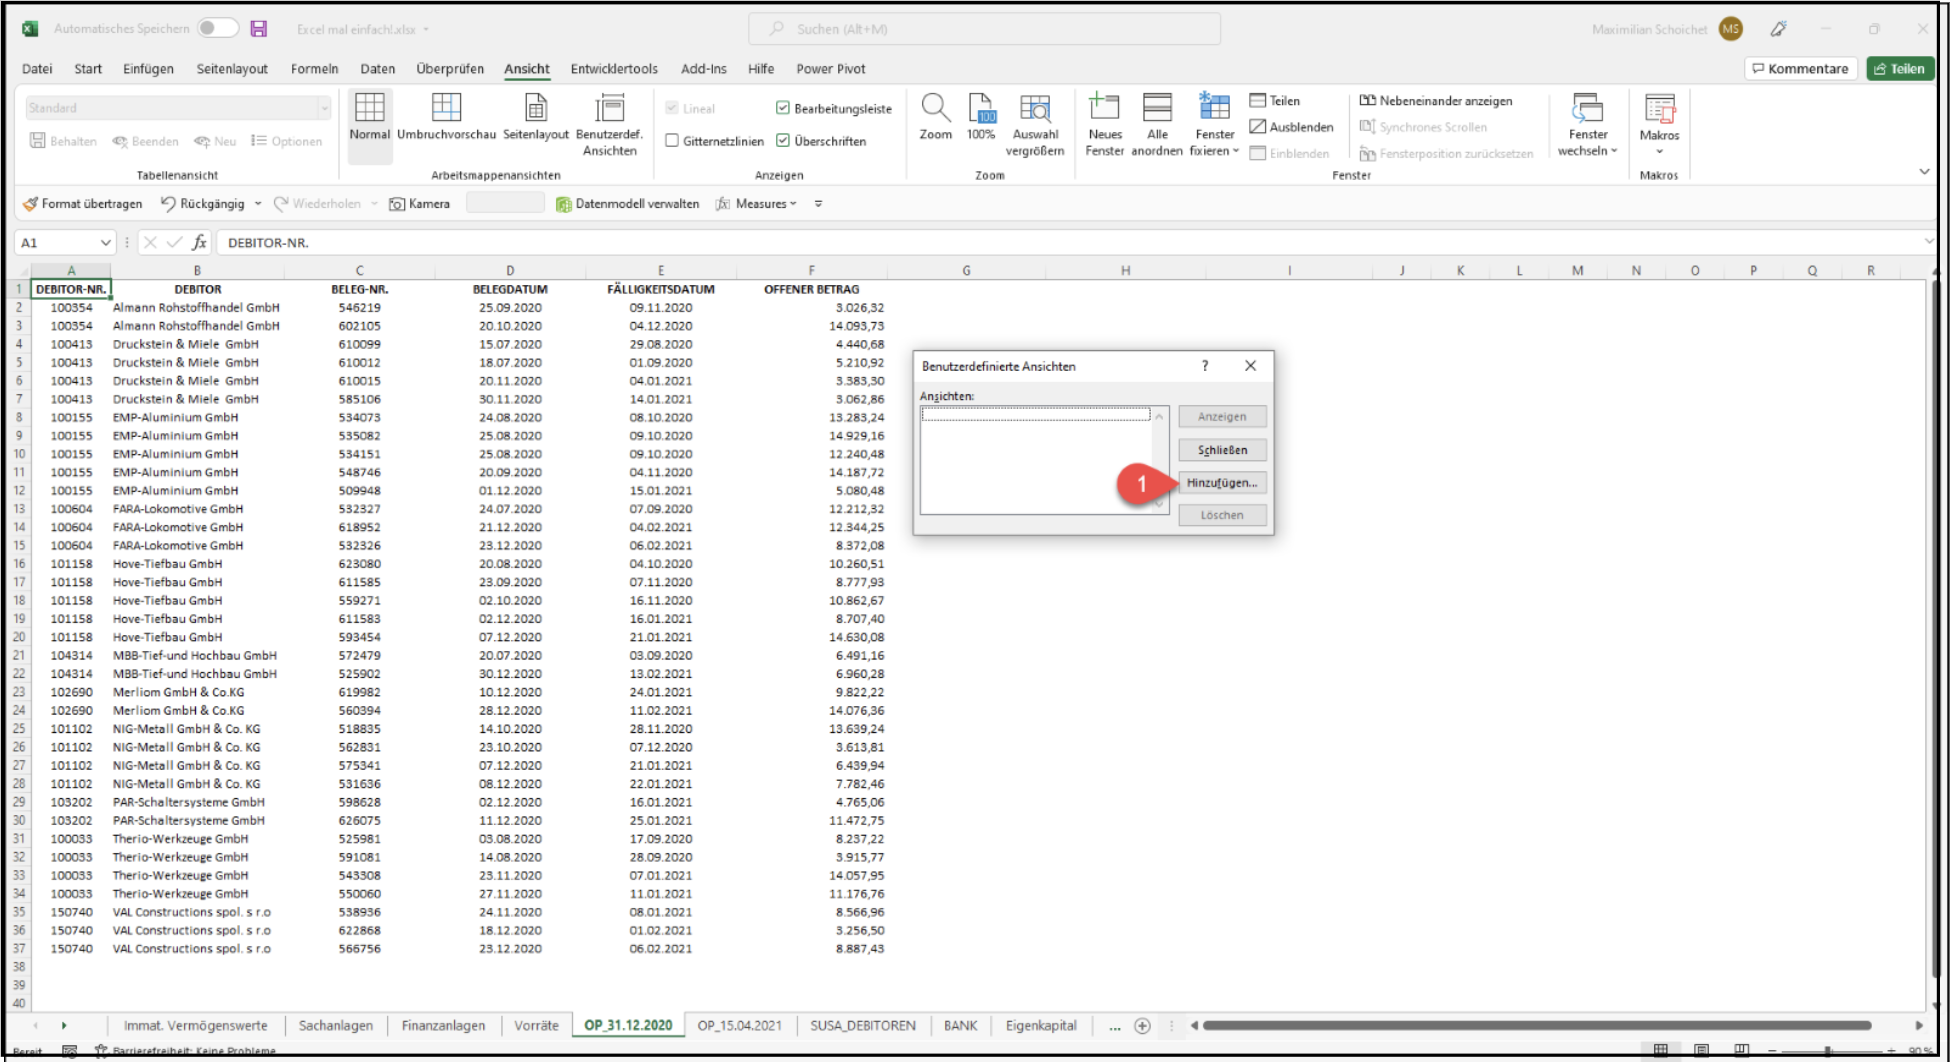Click Ausblenden window button
Viewport: 1950px width, 1062px height.
tap(1292, 127)
